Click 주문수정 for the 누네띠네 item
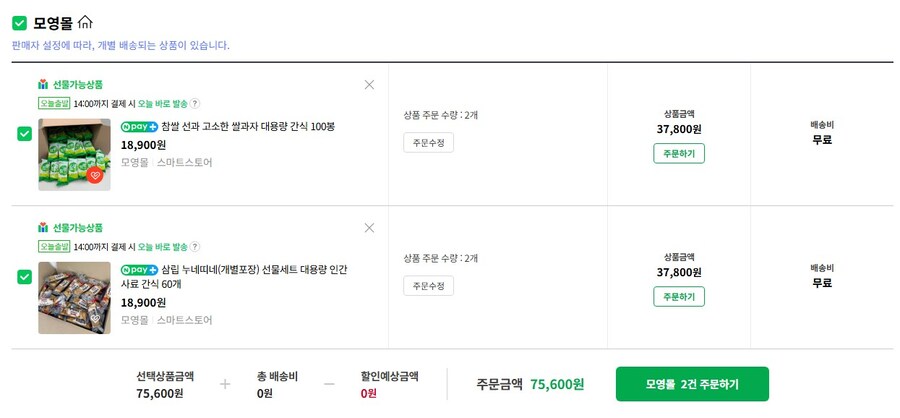The image size is (900, 418). [x=428, y=286]
